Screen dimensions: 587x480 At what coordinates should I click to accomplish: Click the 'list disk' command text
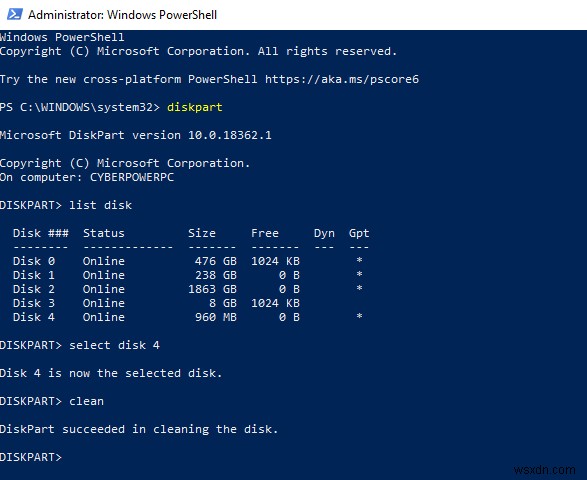[101, 205]
